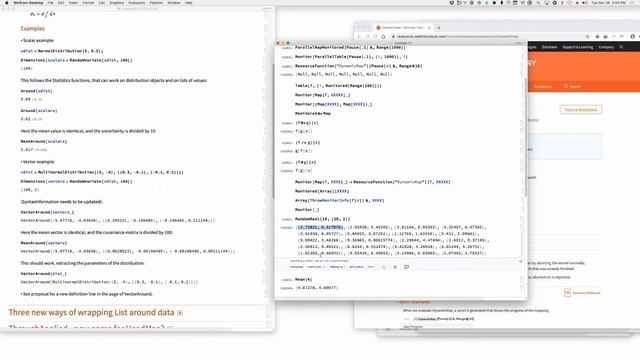Click the vertical scrollbar of front notebook
This screenshot has width=640, height=360.
[525, 137]
